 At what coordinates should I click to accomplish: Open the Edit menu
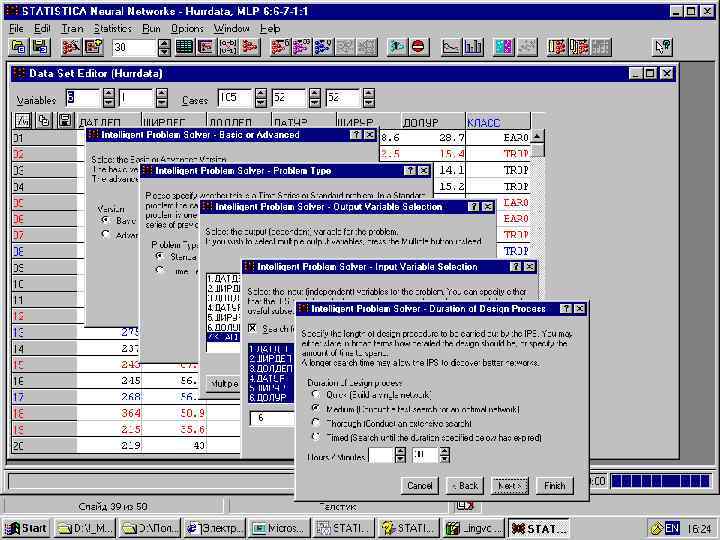(x=42, y=28)
